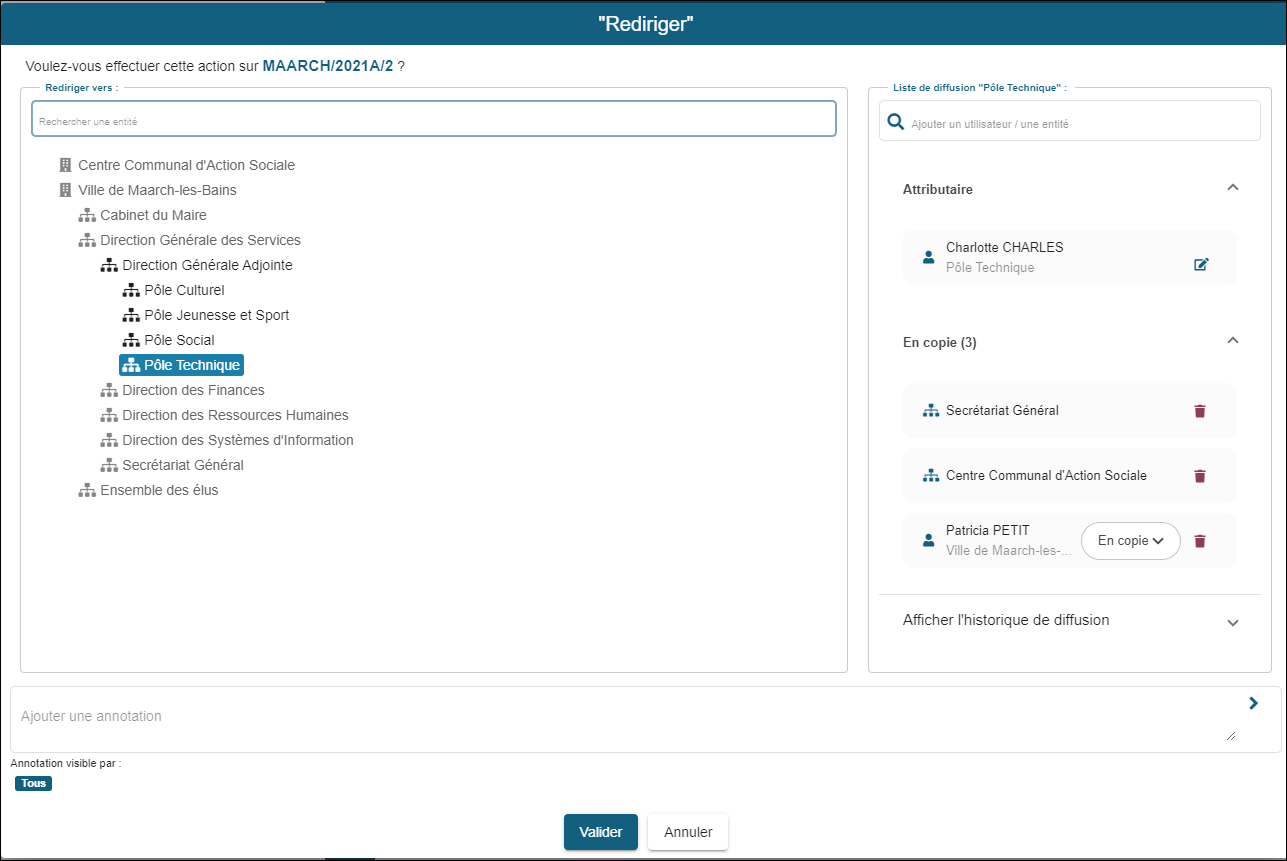Select Cabinet du Maire entity
This screenshot has width=1287, height=861.
154,215
